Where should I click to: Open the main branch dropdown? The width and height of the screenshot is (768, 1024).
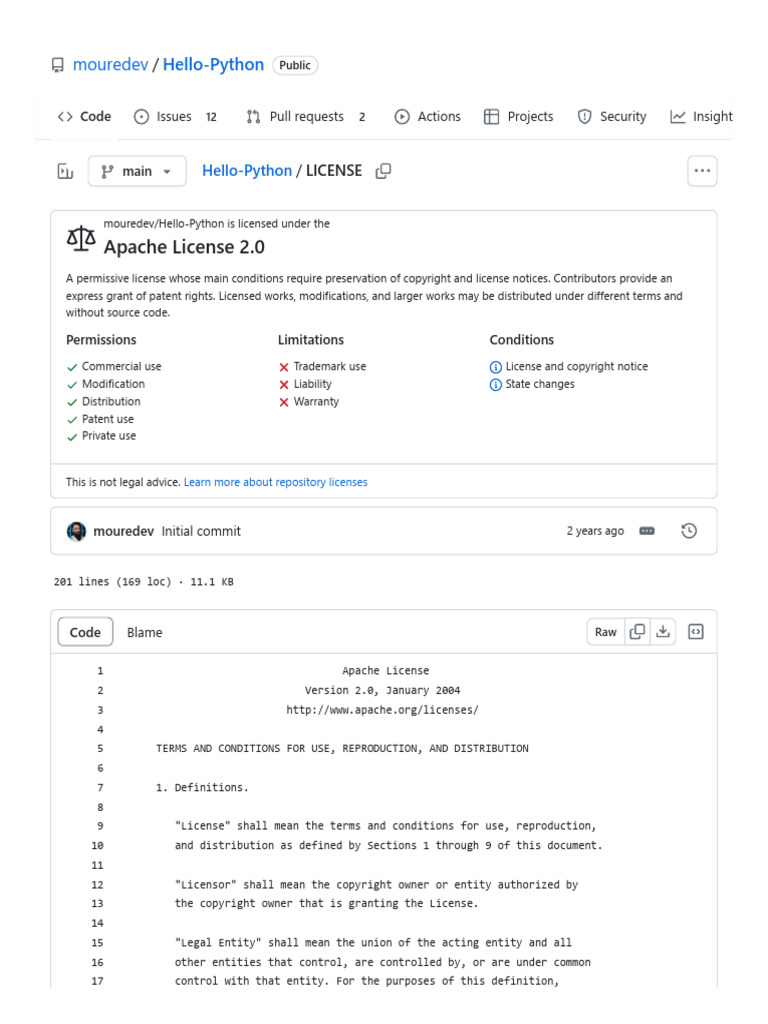(x=137, y=171)
